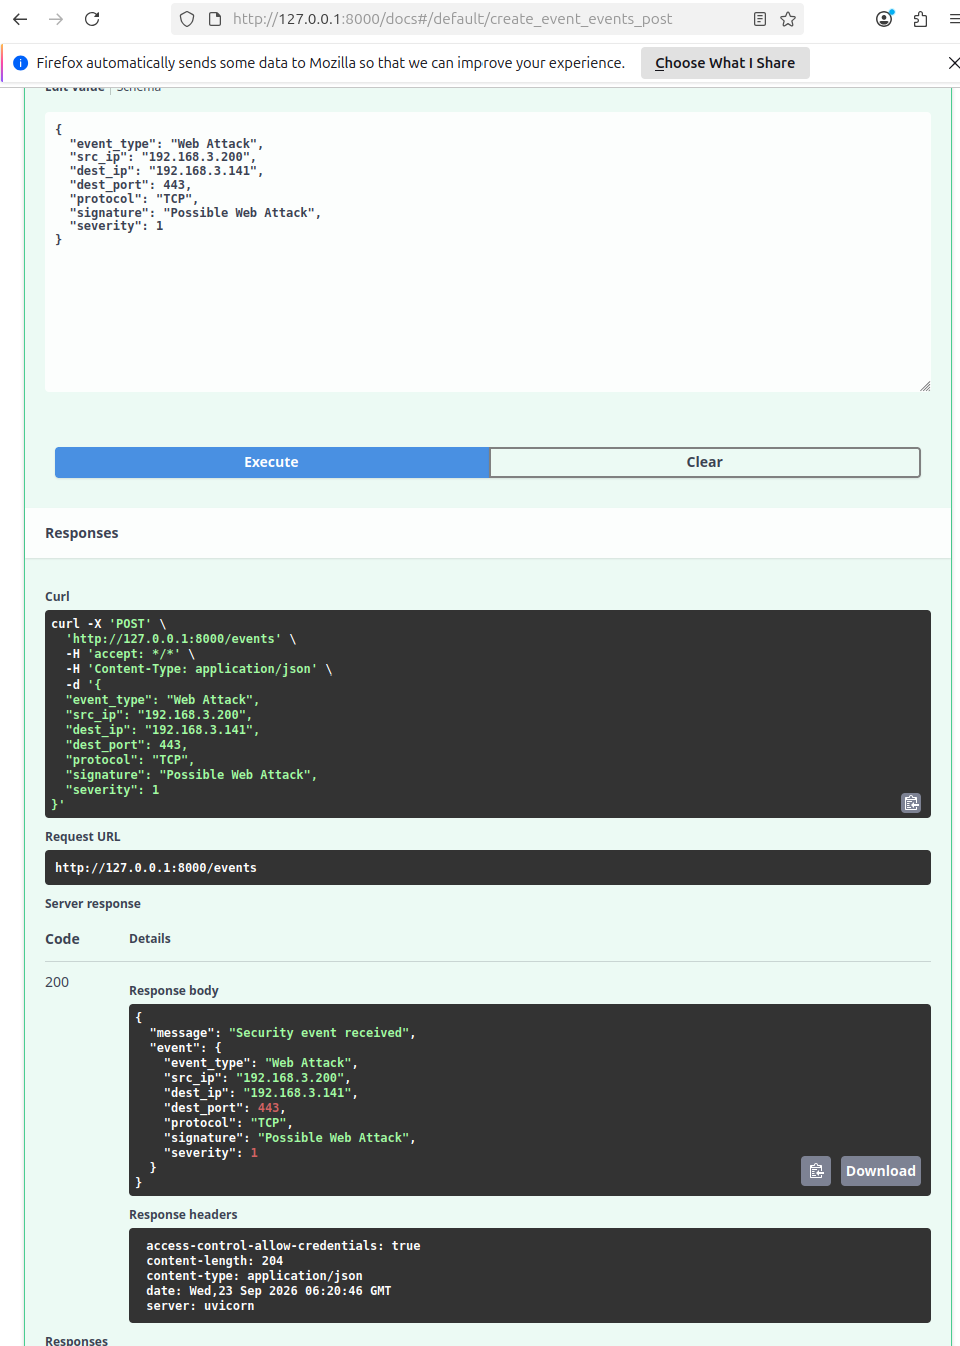Open the Firefox application menu
960x1346 pixels.
click(953, 19)
